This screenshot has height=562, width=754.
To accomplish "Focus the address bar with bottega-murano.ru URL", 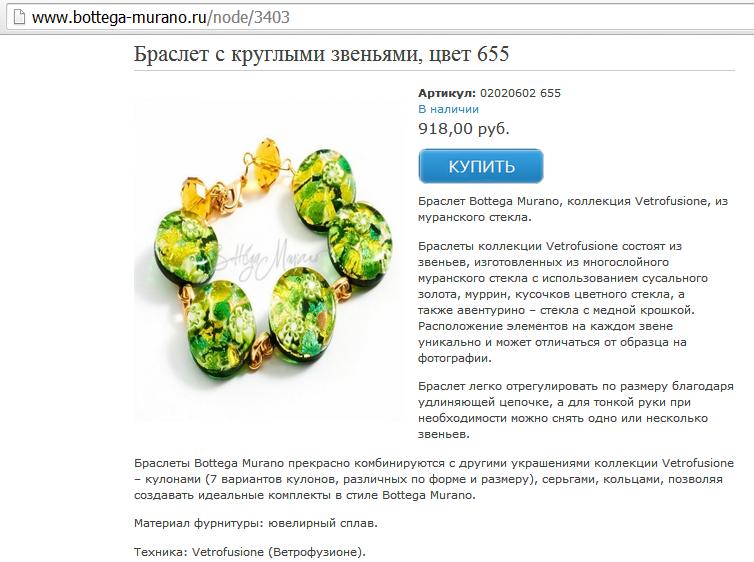I will click(x=380, y=17).
